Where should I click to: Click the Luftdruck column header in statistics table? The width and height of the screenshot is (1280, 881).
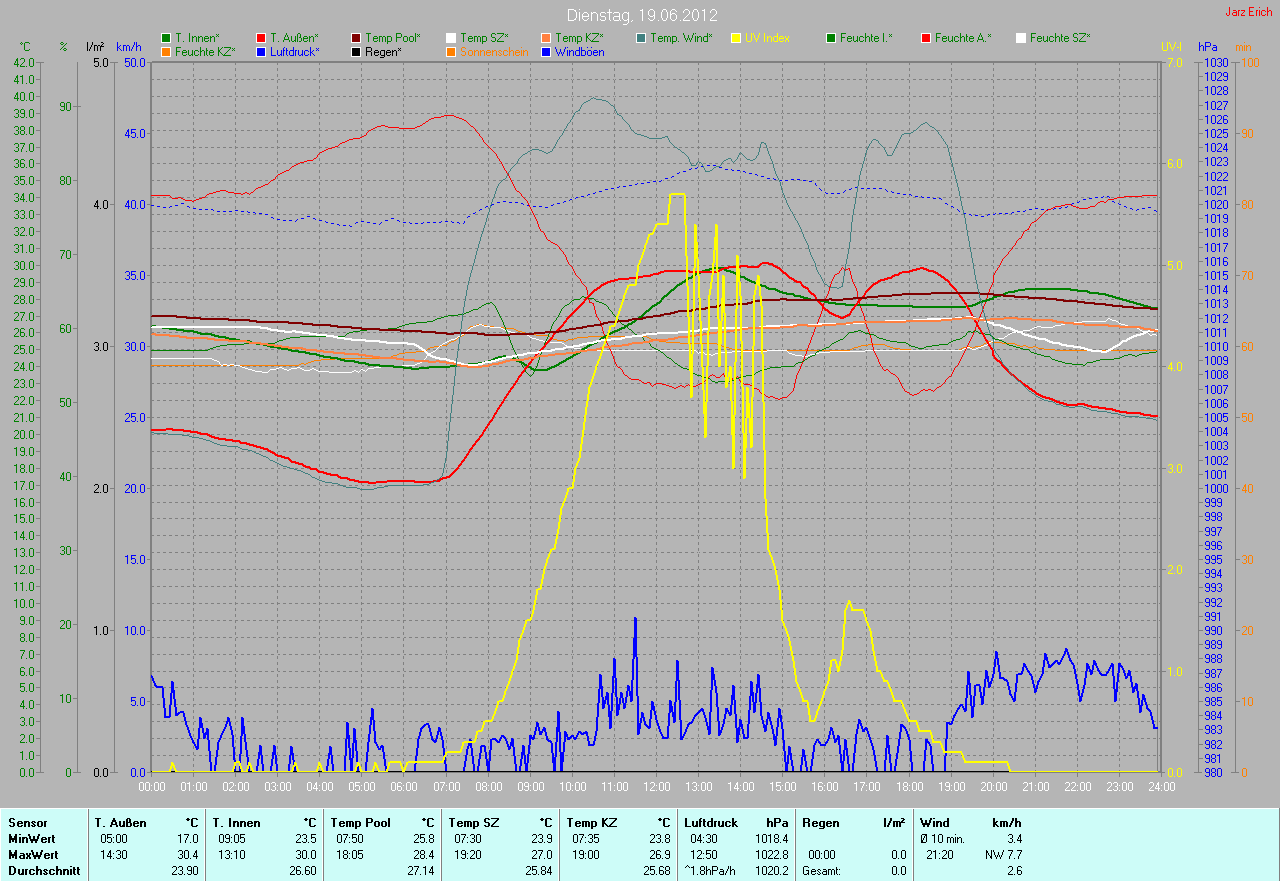pos(712,823)
